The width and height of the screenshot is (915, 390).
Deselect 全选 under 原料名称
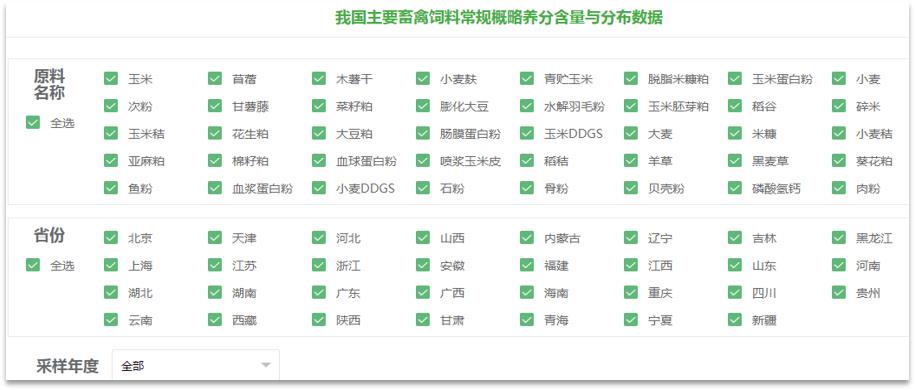click(x=33, y=122)
